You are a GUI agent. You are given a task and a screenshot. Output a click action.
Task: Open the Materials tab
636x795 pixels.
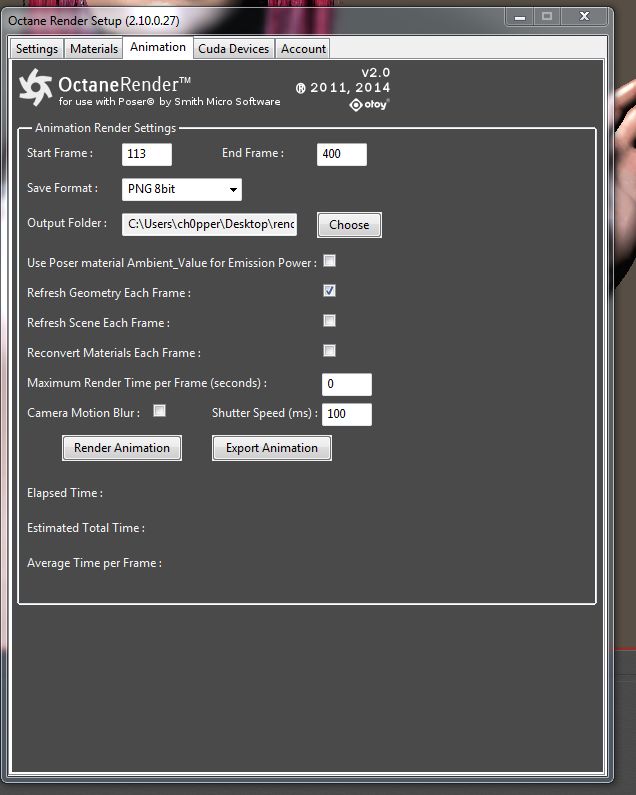click(94, 49)
